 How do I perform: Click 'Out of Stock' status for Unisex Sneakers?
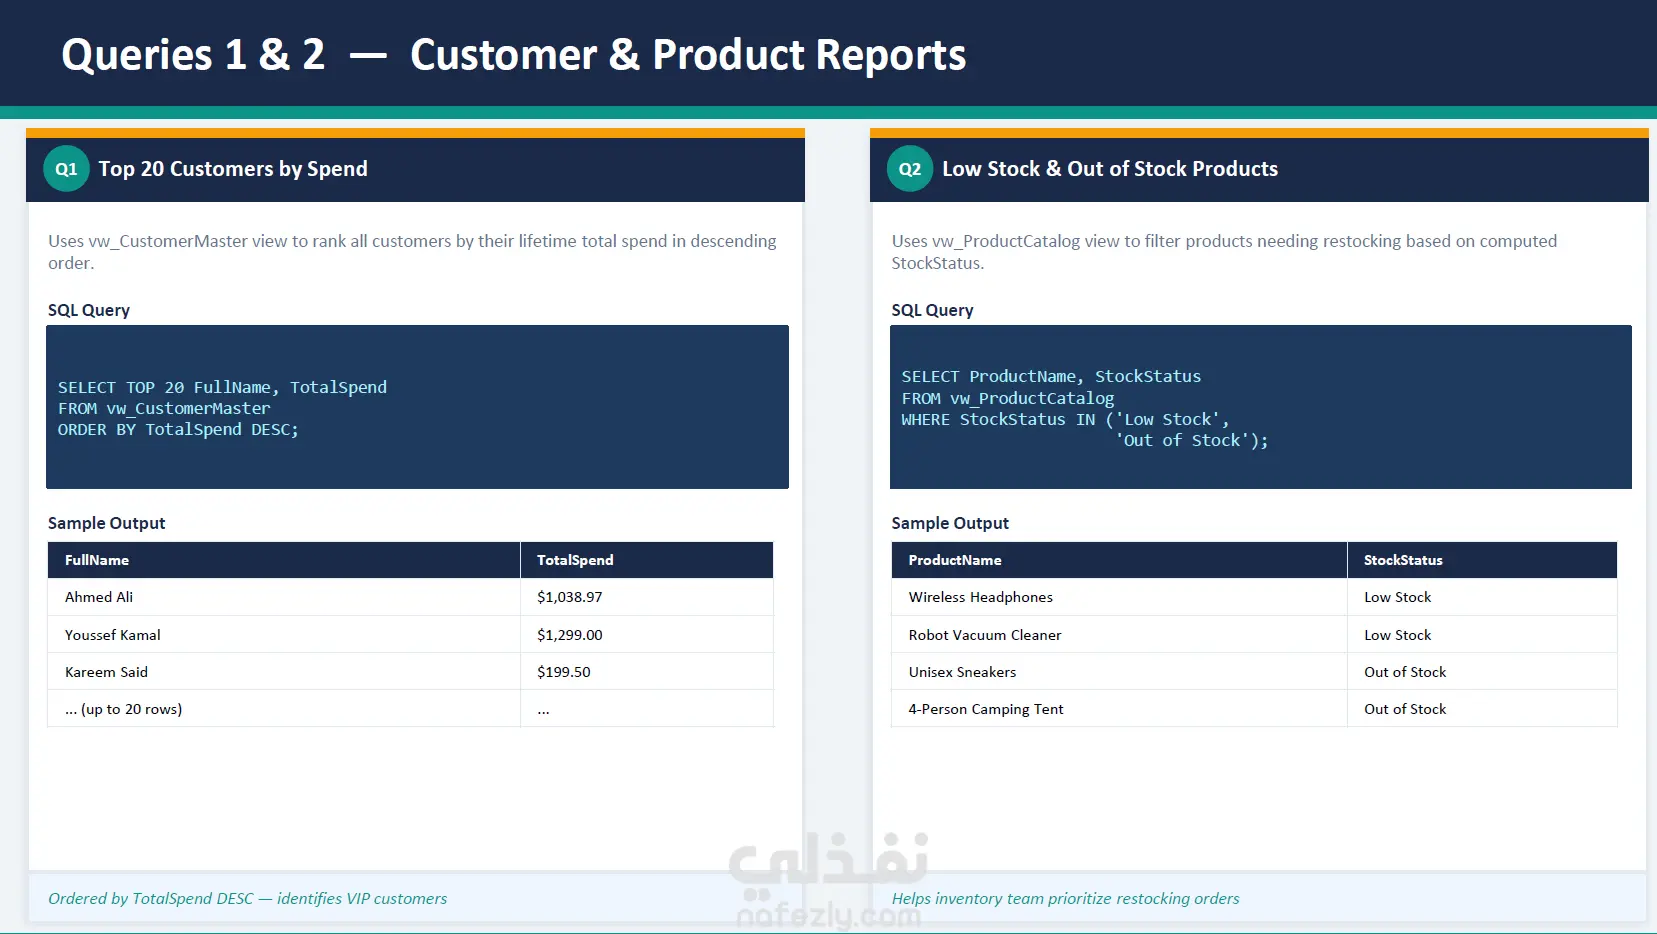[1482, 672]
